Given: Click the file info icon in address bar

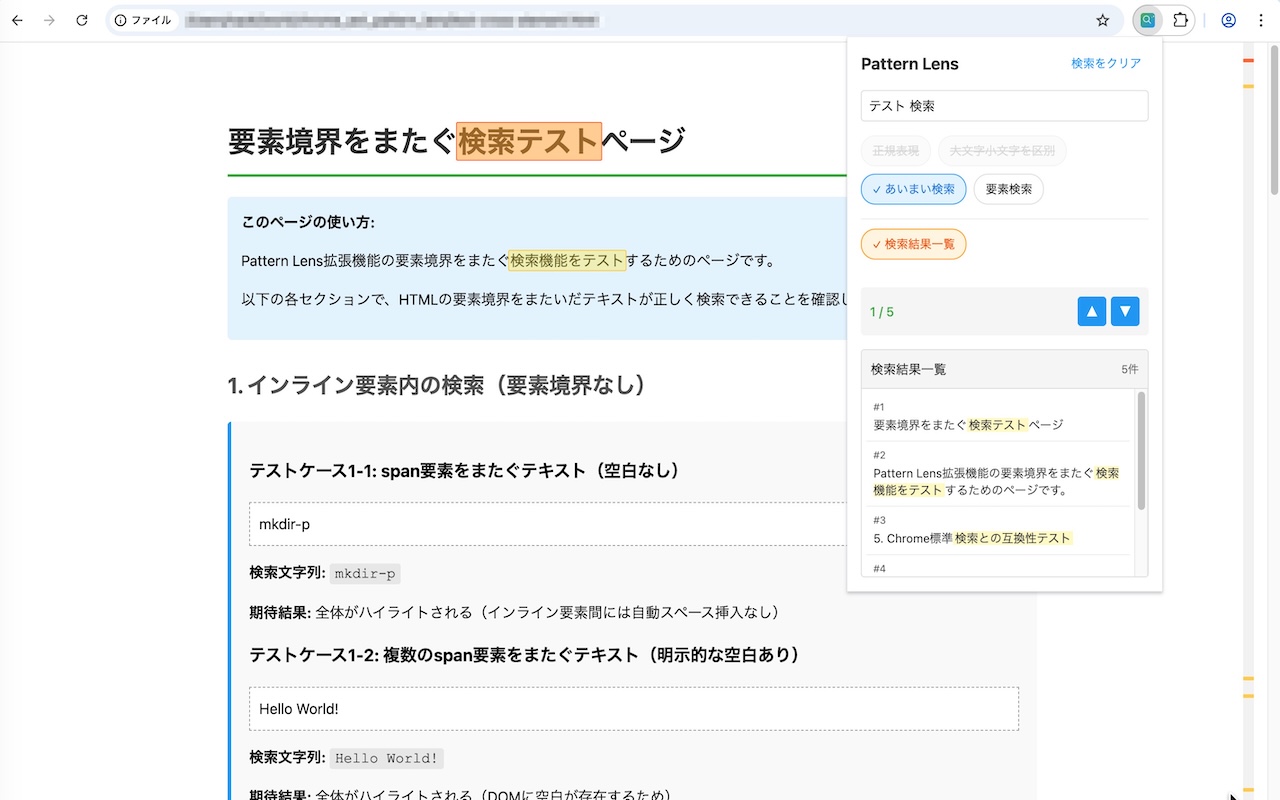Looking at the screenshot, I should point(121,20).
